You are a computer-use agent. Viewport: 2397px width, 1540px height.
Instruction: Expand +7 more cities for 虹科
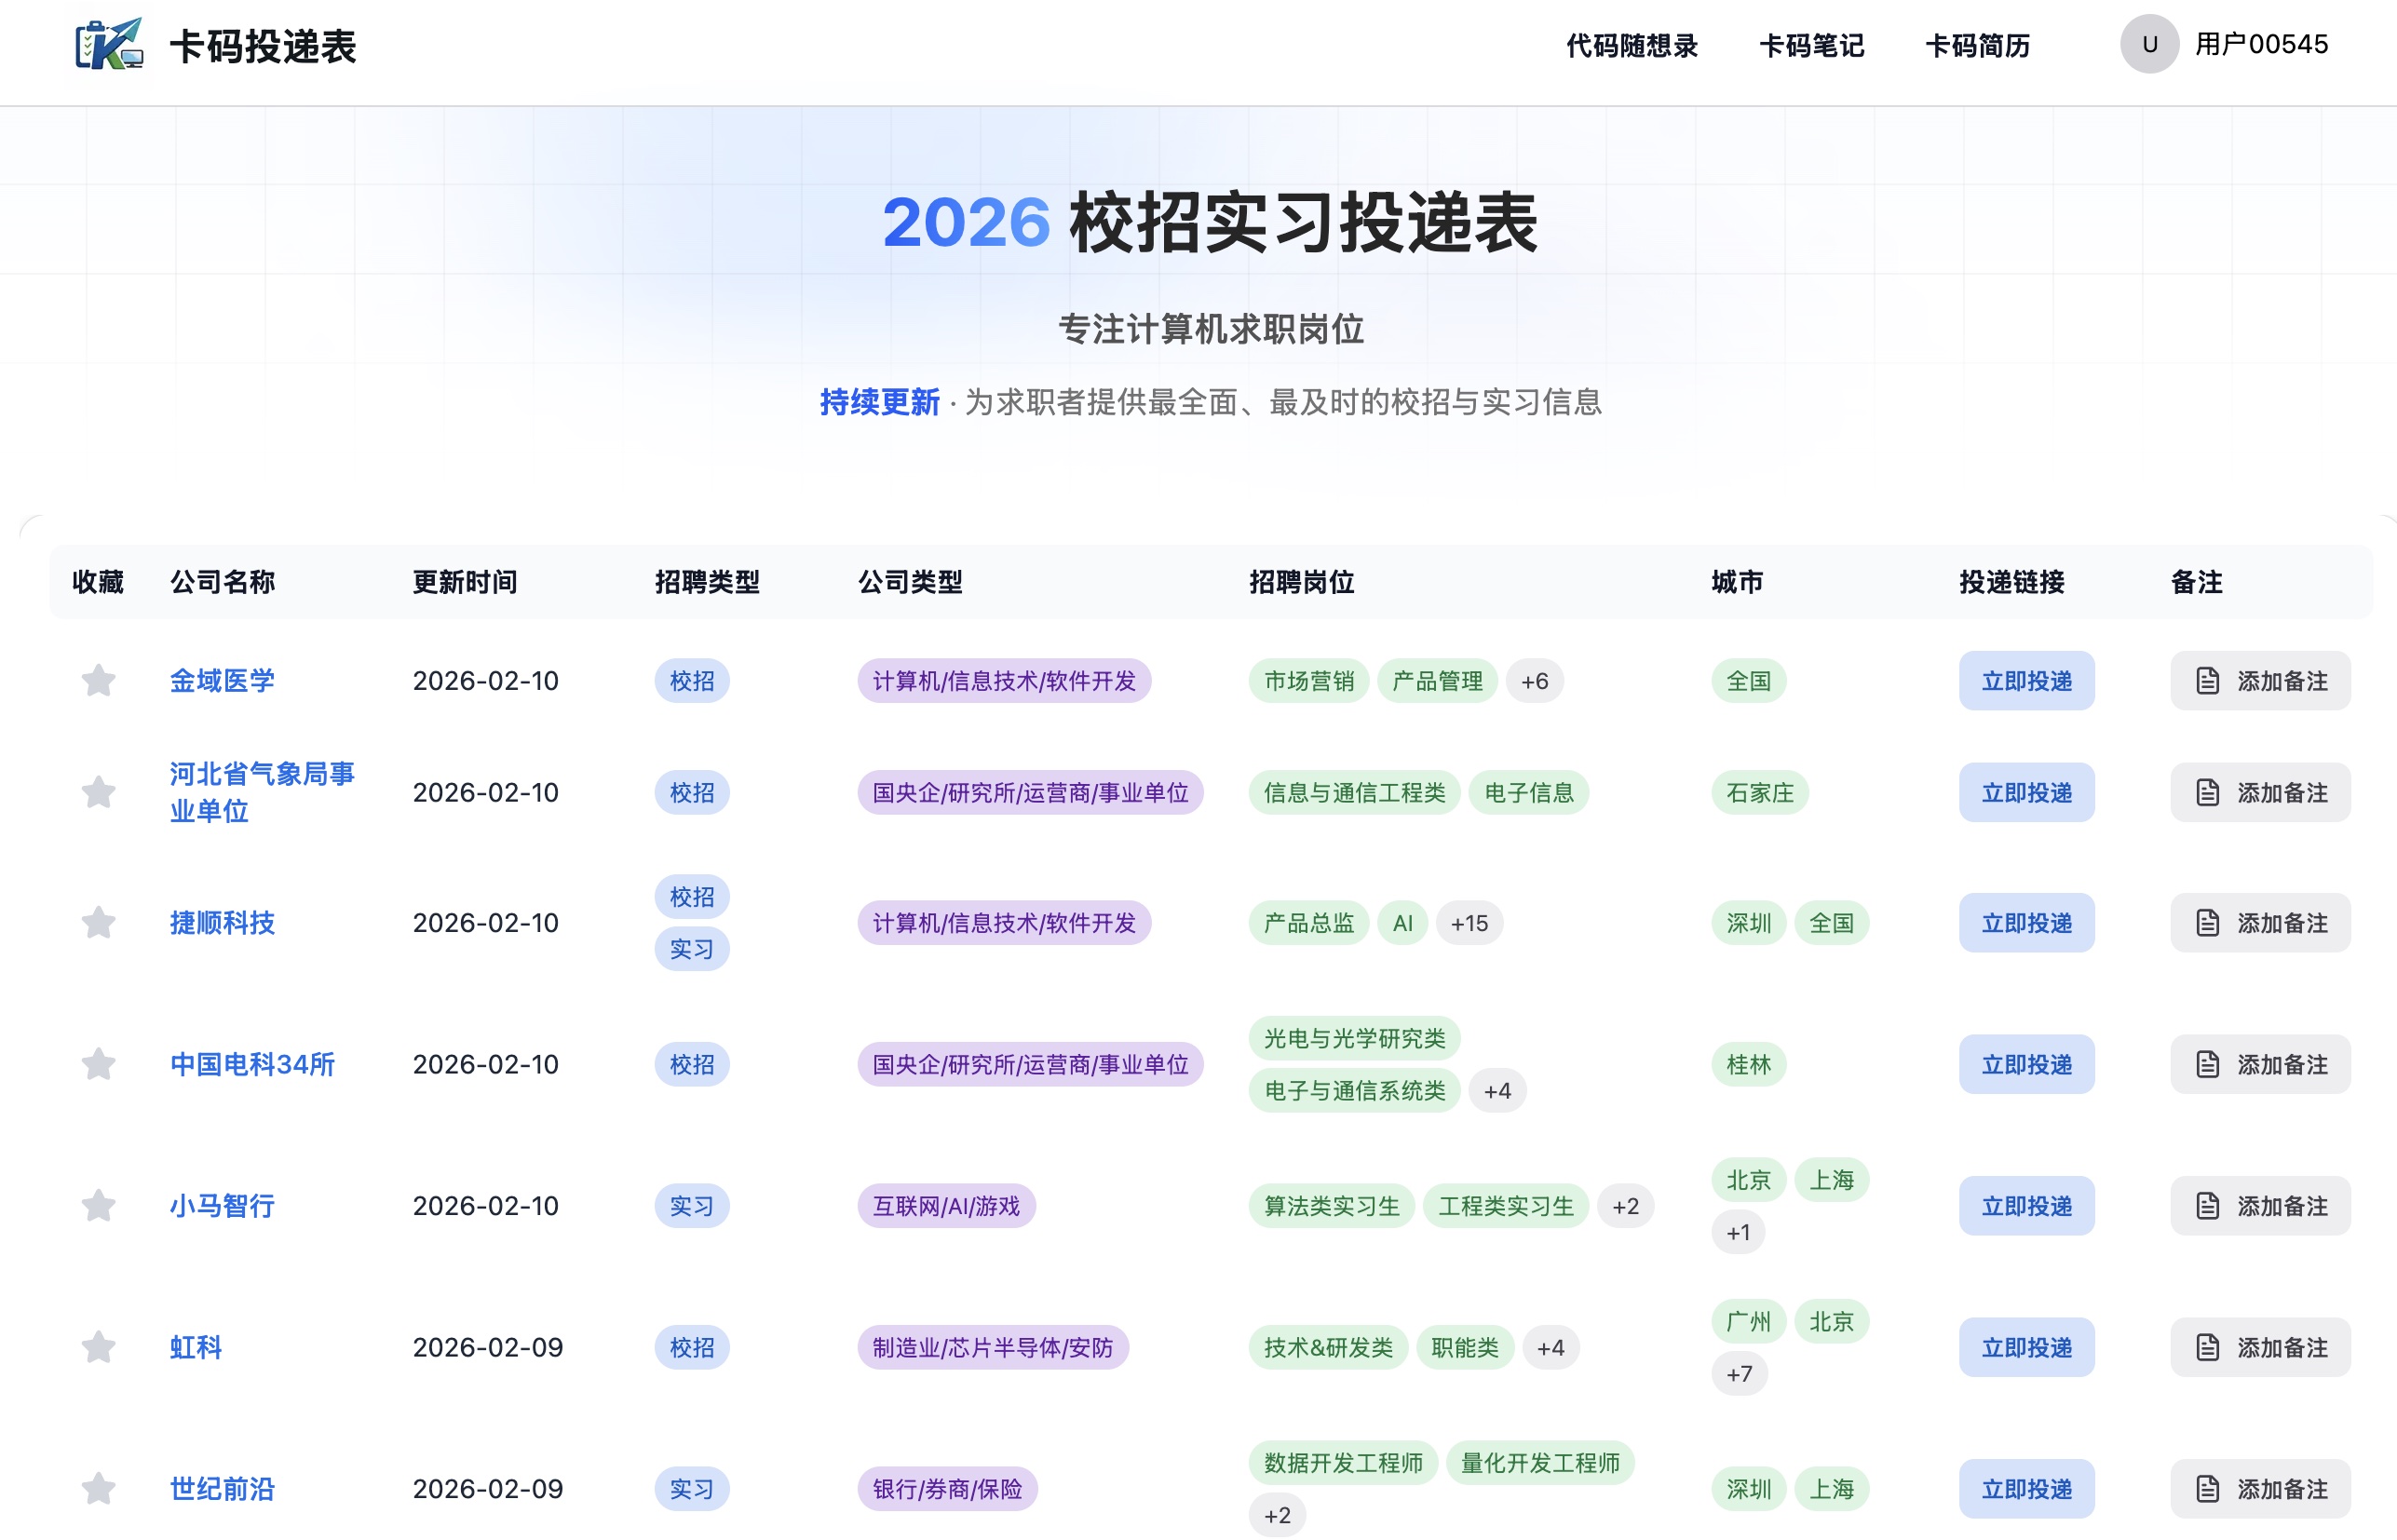coord(1739,1374)
